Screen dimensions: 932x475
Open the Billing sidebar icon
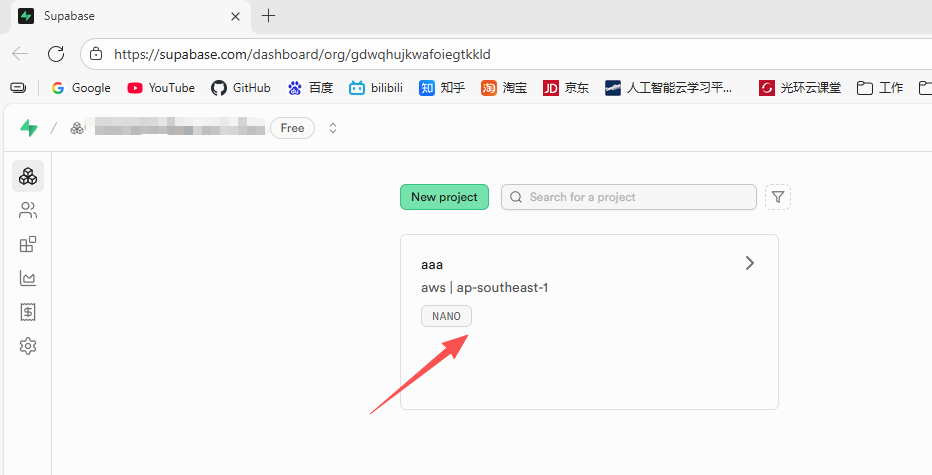click(x=28, y=312)
